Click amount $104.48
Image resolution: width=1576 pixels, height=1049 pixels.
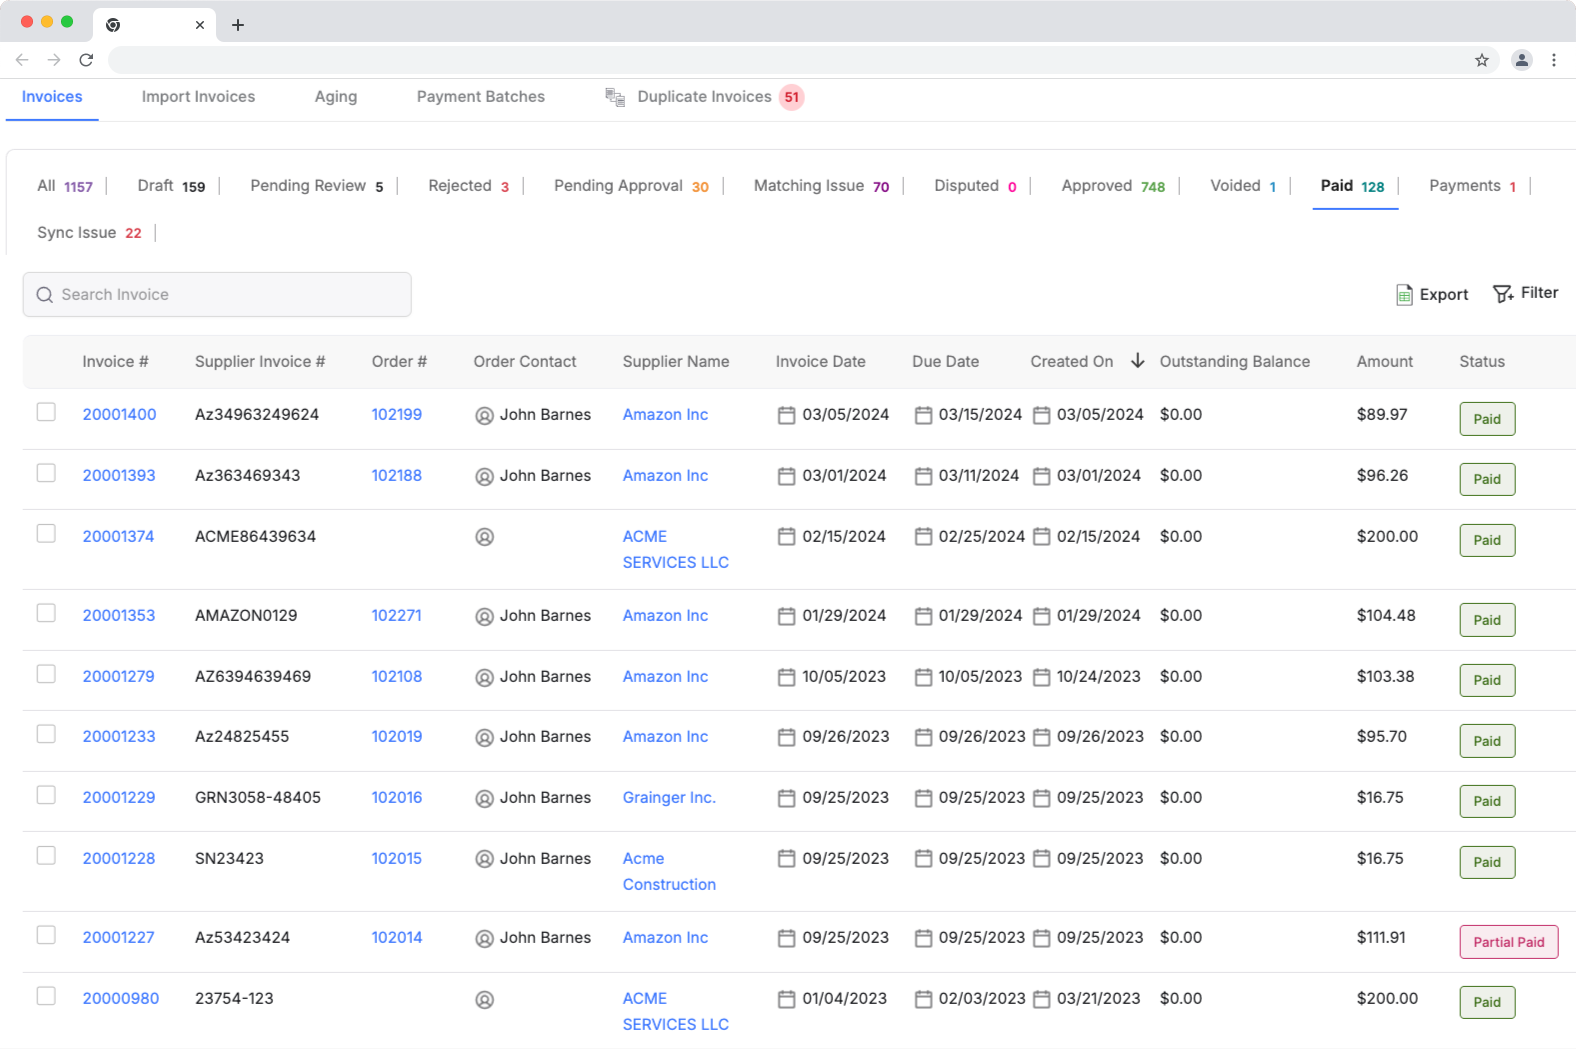pyautogui.click(x=1386, y=616)
